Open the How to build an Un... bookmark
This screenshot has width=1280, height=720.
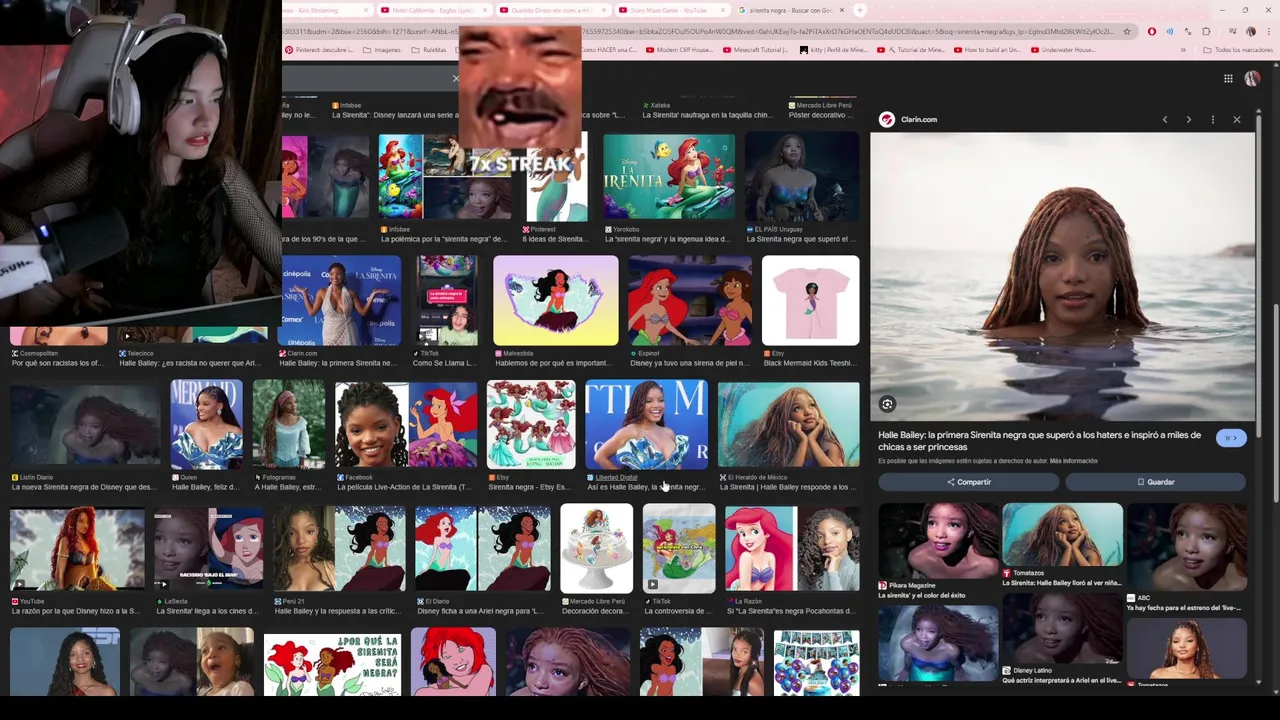click(x=987, y=50)
